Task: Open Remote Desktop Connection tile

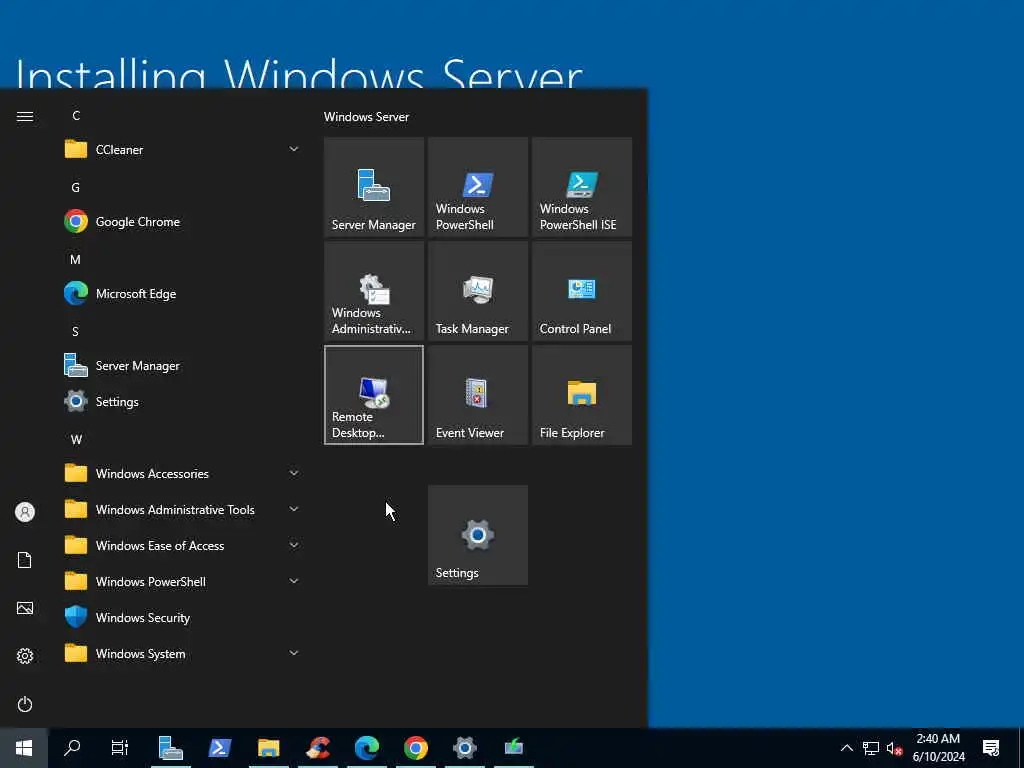Action: click(374, 395)
